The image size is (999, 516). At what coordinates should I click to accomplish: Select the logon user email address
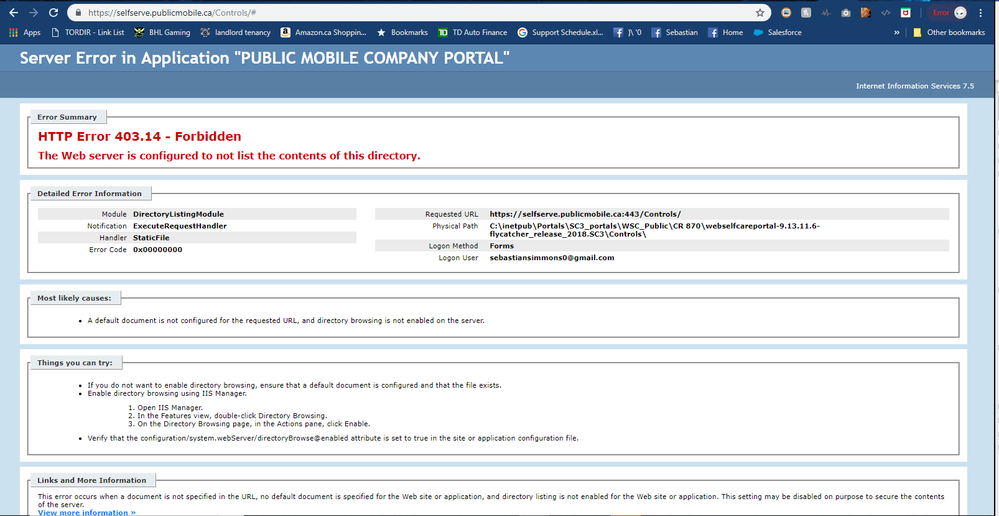(x=552, y=257)
